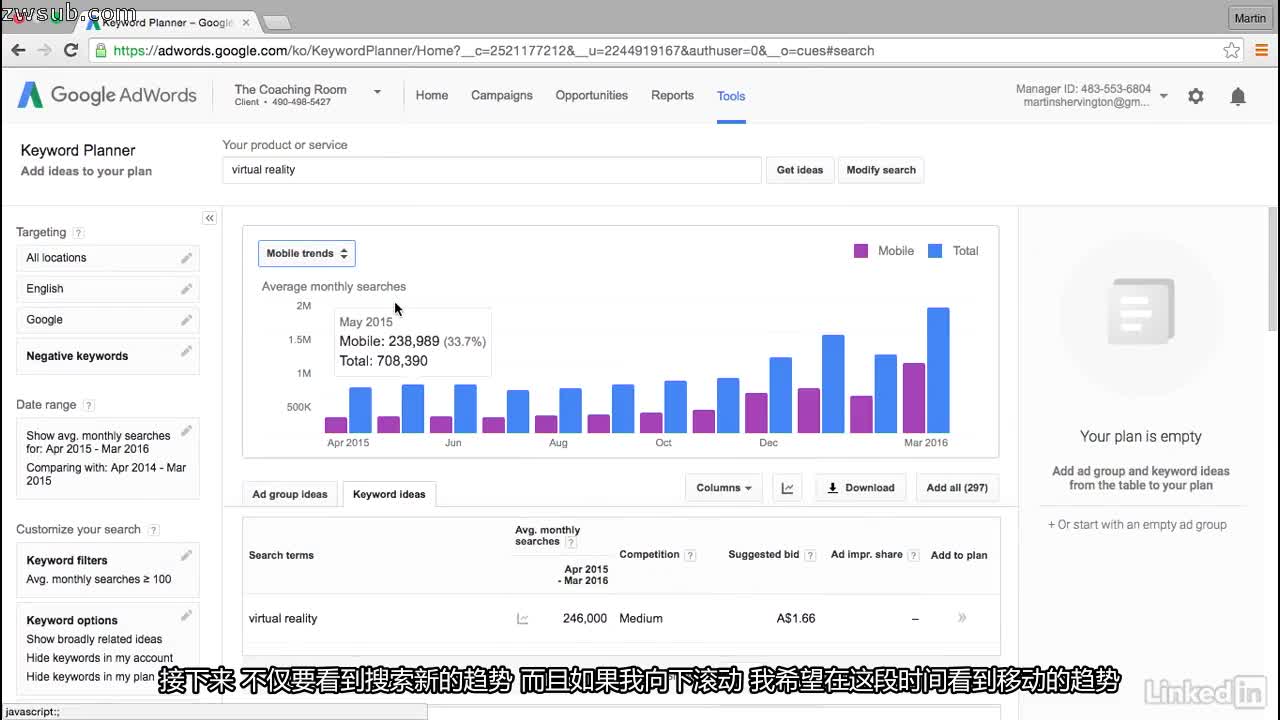Open the Reports menu item
This screenshot has height=720, width=1280.
(x=672, y=96)
